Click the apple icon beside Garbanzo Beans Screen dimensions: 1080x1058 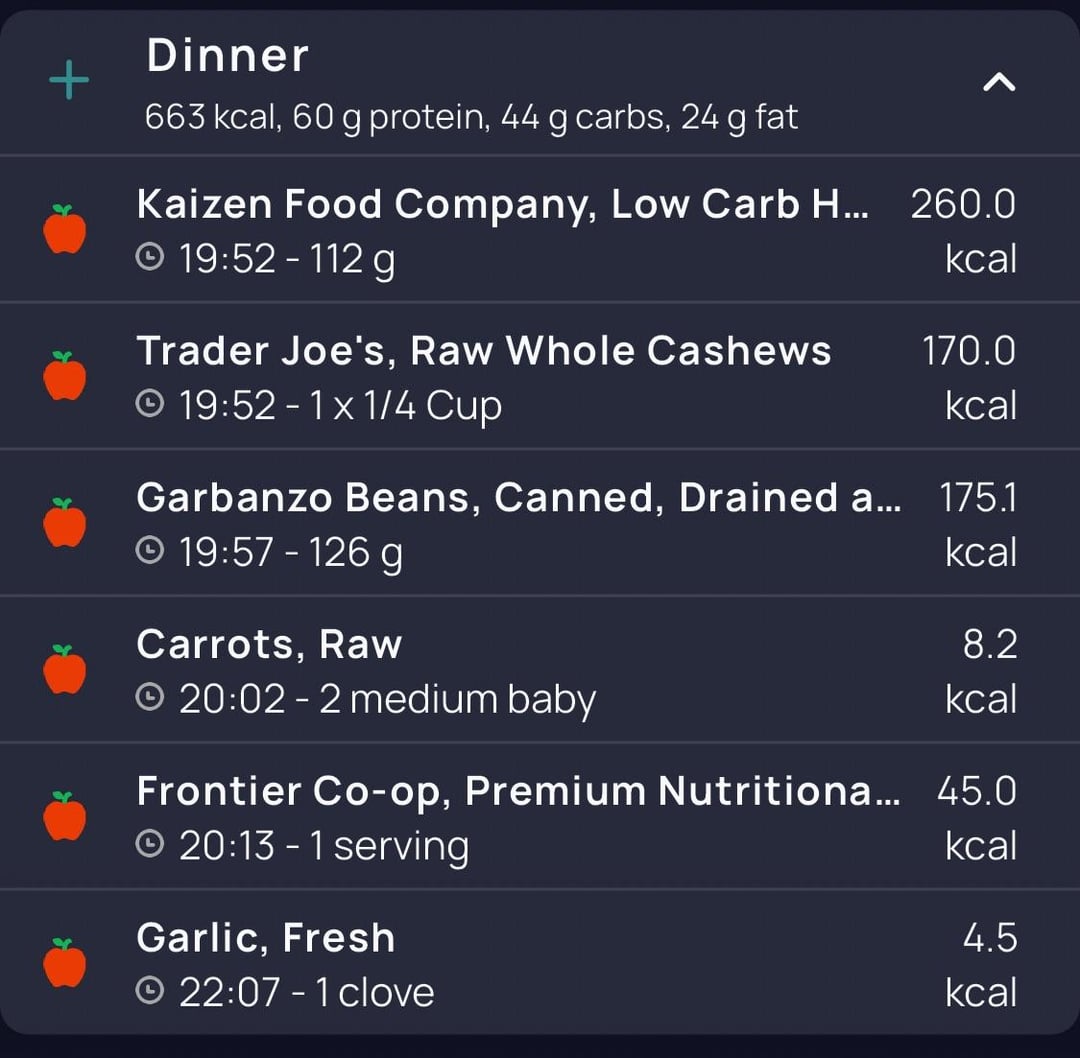click(x=65, y=524)
